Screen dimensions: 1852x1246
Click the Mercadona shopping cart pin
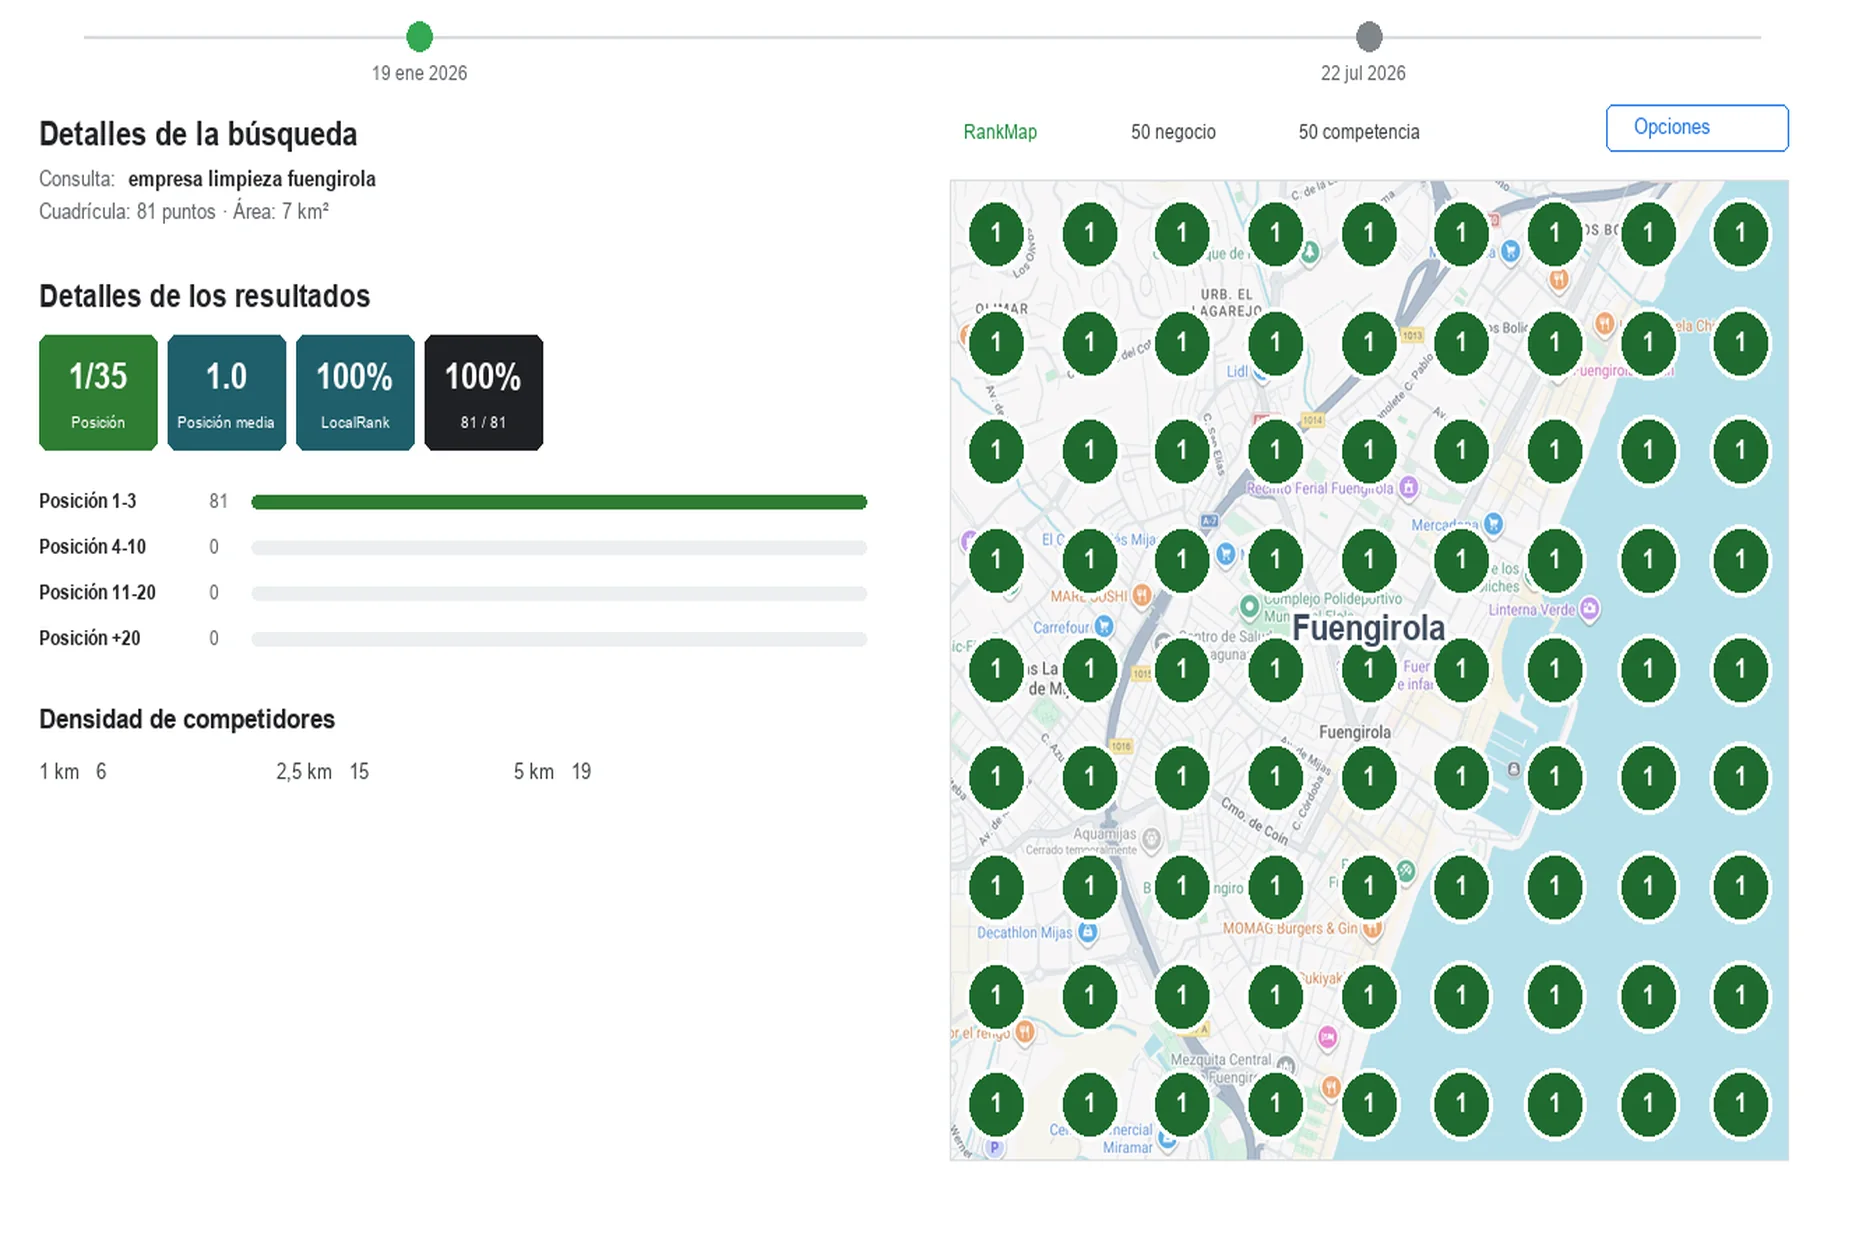[x=1493, y=523]
